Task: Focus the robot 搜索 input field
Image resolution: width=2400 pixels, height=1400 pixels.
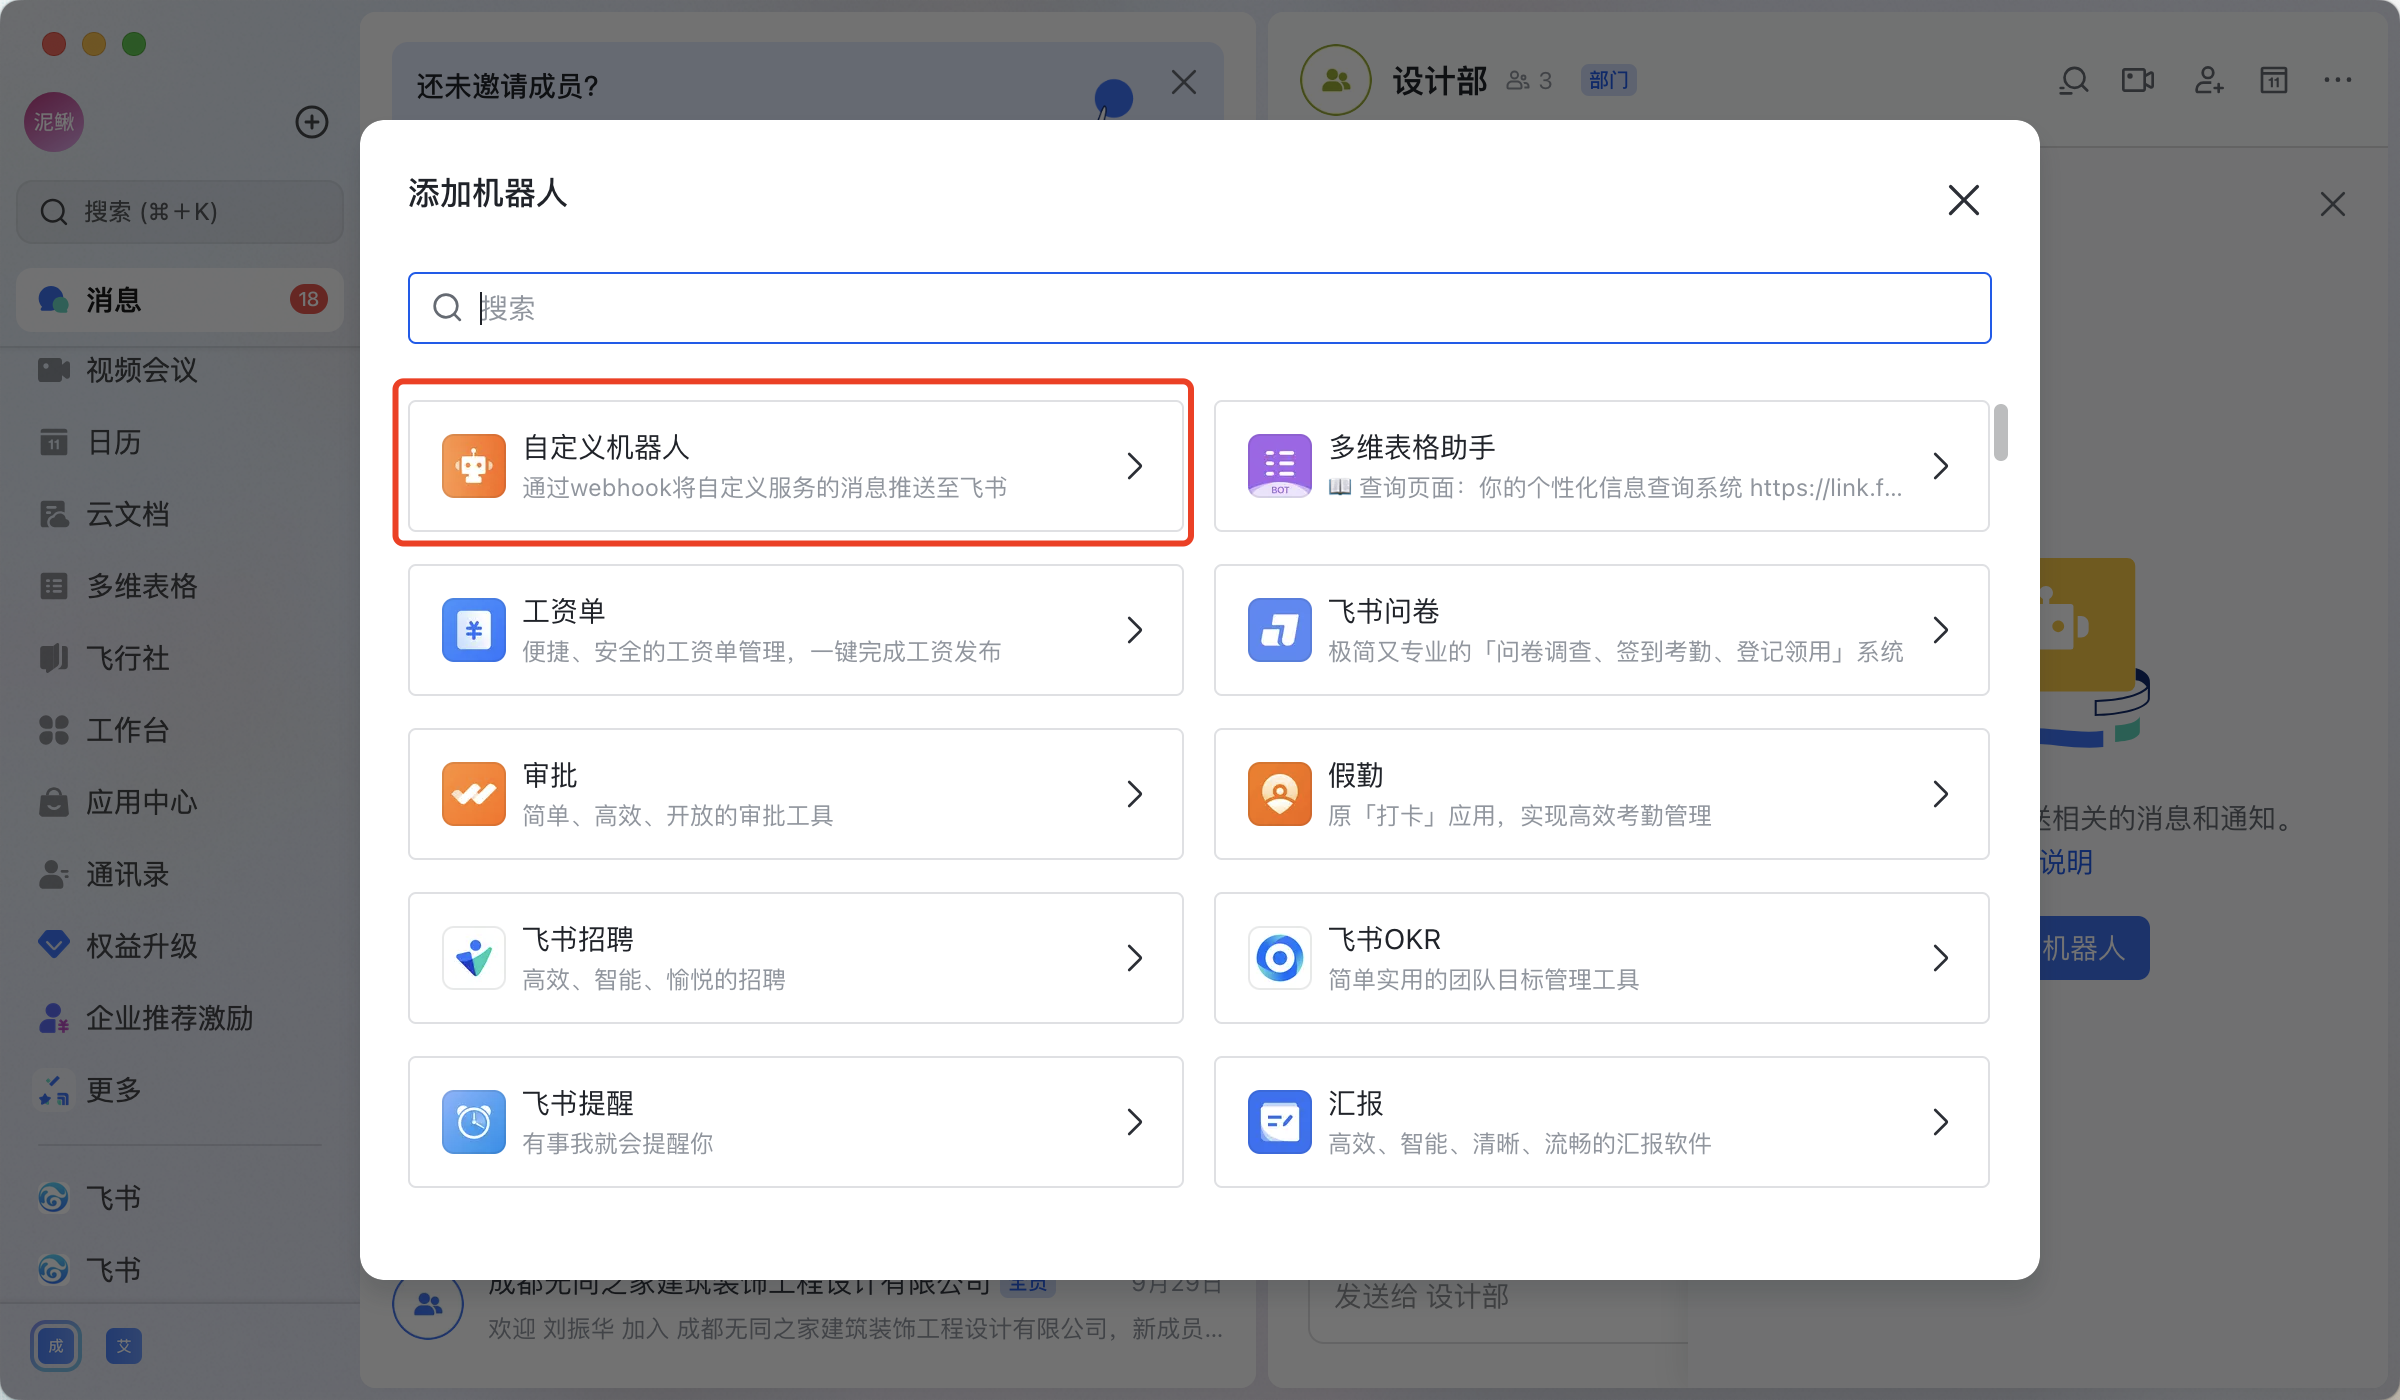Action: tap(1200, 308)
